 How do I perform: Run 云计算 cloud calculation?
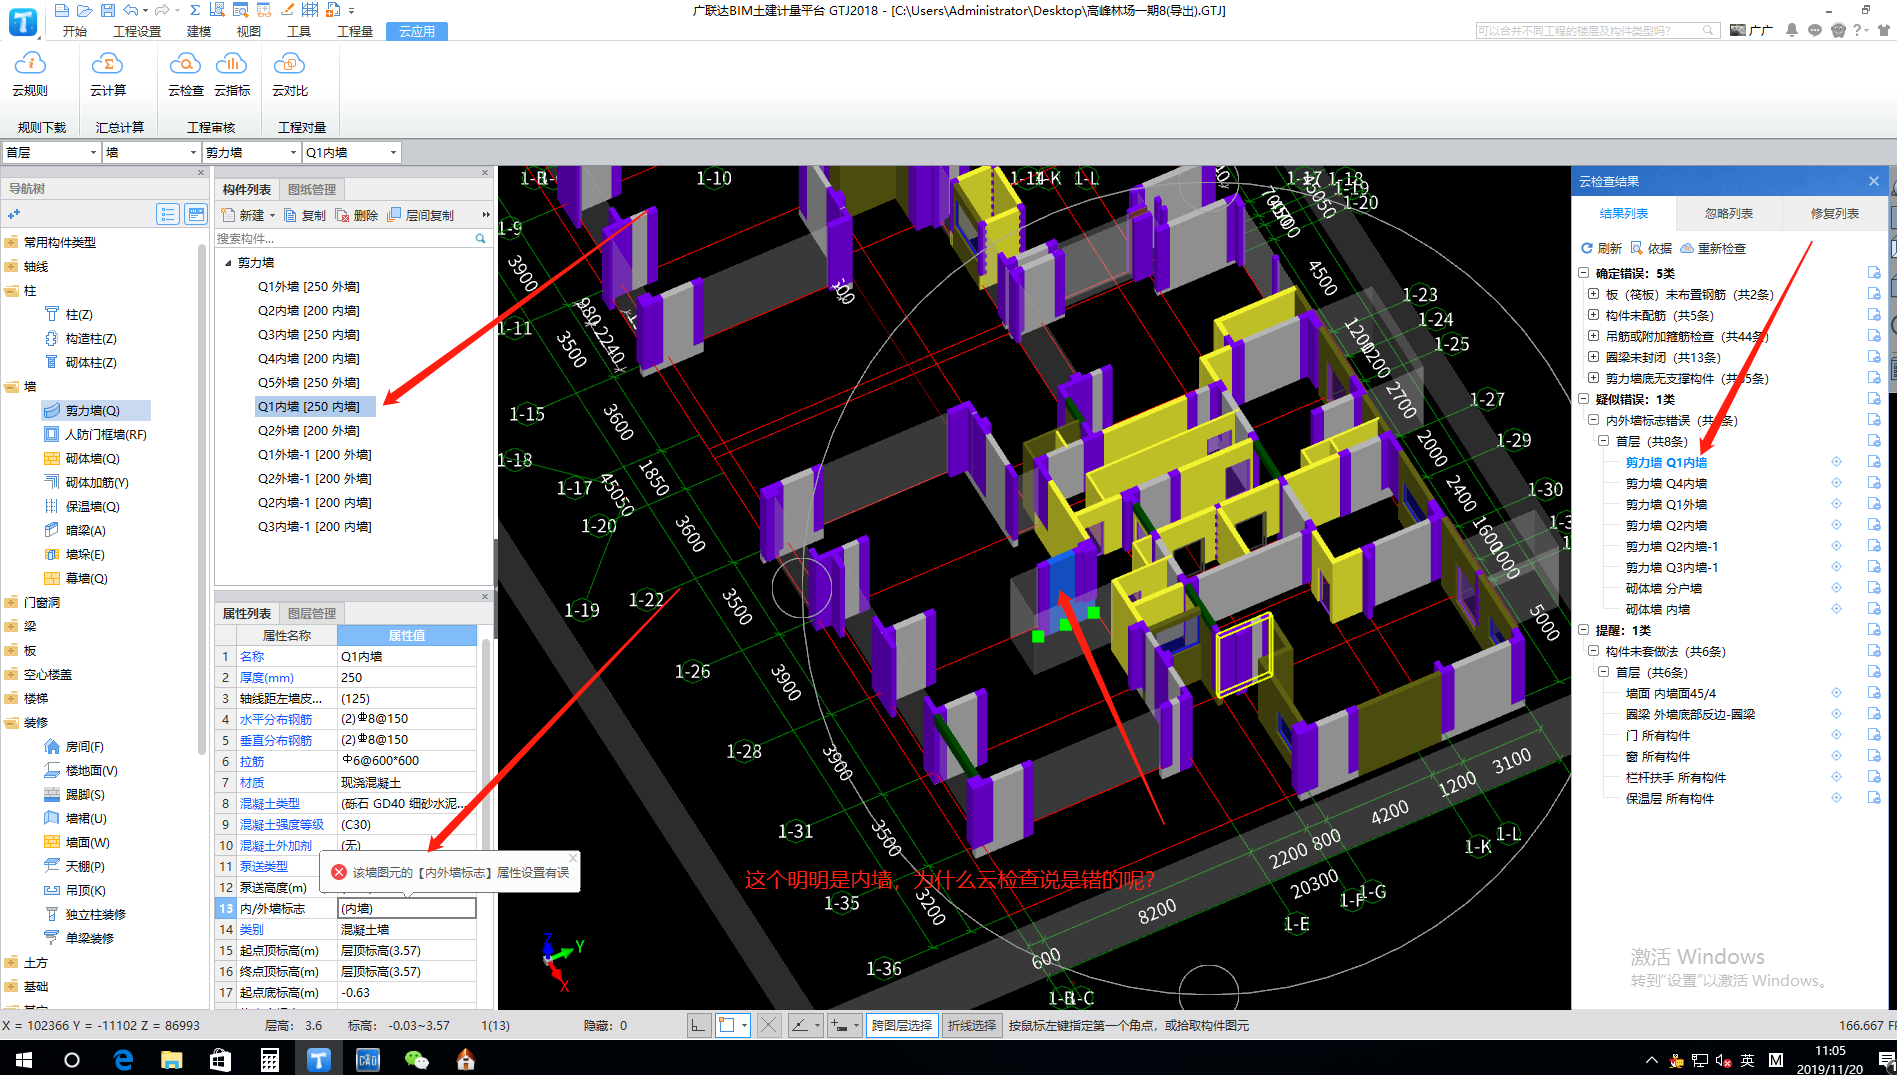click(108, 74)
